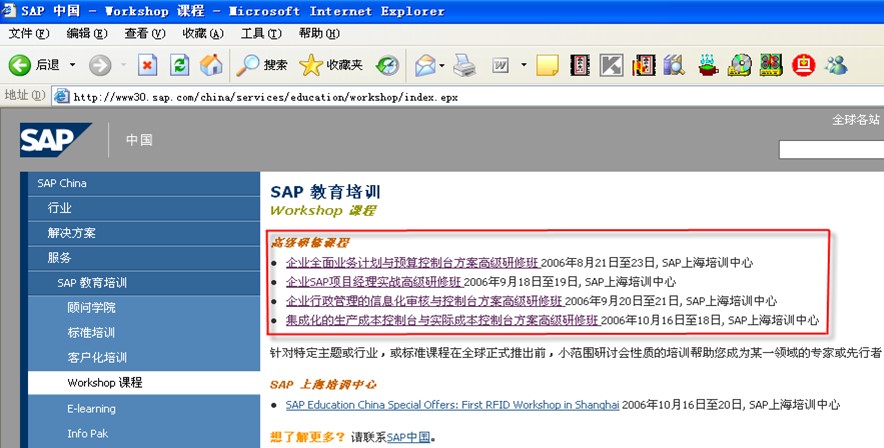This screenshot has height=448, width=884.
Task: Click the Stop loading icon
Action: coord(147,65)
